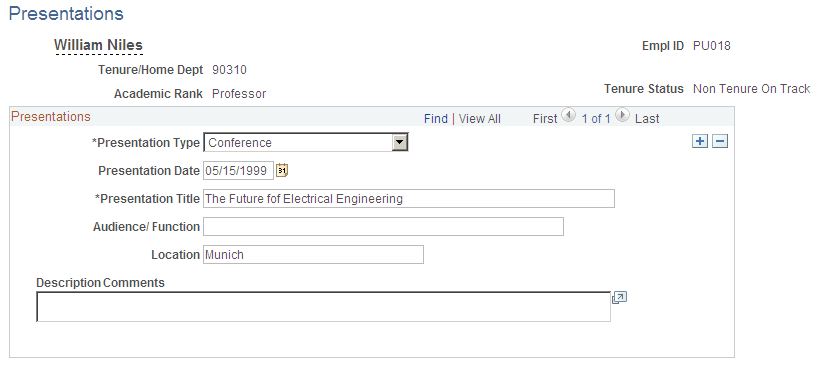Delete the presentation row with minus icon
Image resolution: width=819 pixels, height=366 pixels.
pyautogui.click(x=720, y=141)
